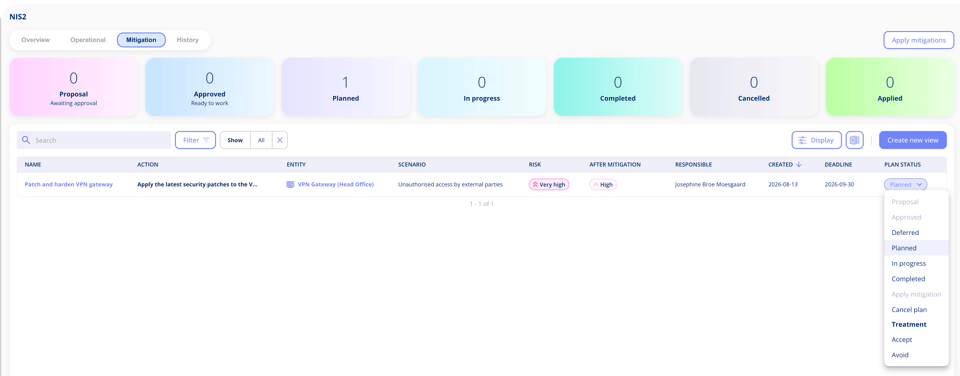Click the 2026-08-13 created cell

point(782,184)
